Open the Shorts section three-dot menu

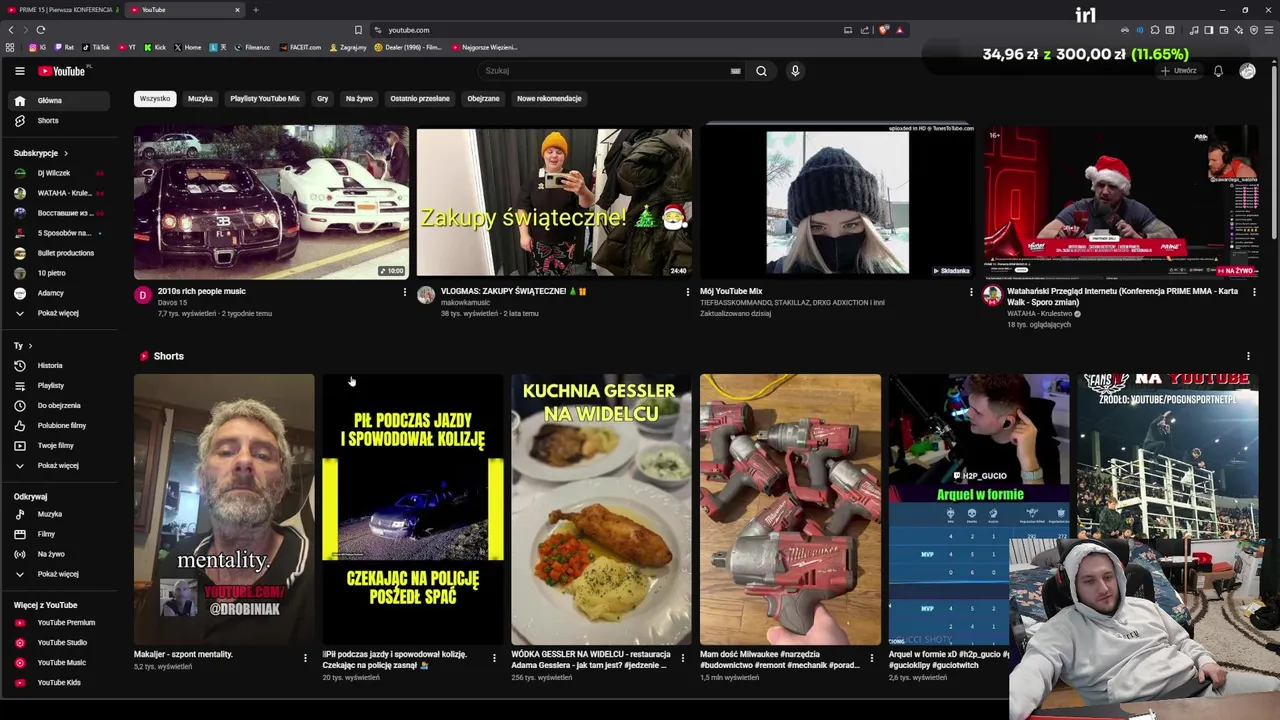coord(1248,356)
